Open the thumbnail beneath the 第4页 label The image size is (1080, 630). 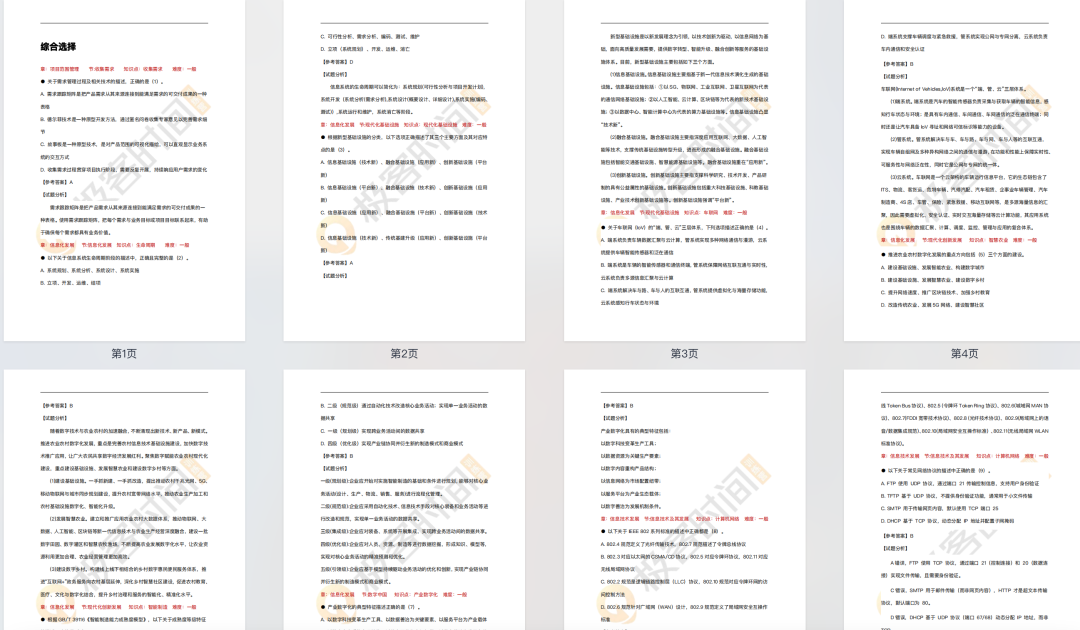[x=962, y=500]
